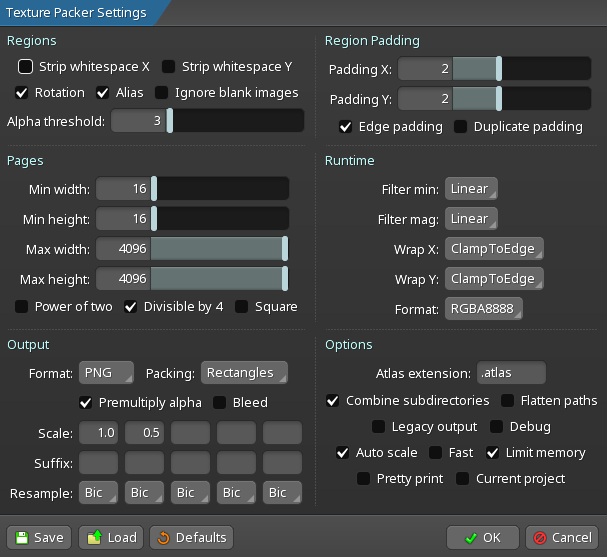Open the Runtime Format RGBA8888 dropdown
The width and height of the screenshot is (607, 557).
[484, 308]
